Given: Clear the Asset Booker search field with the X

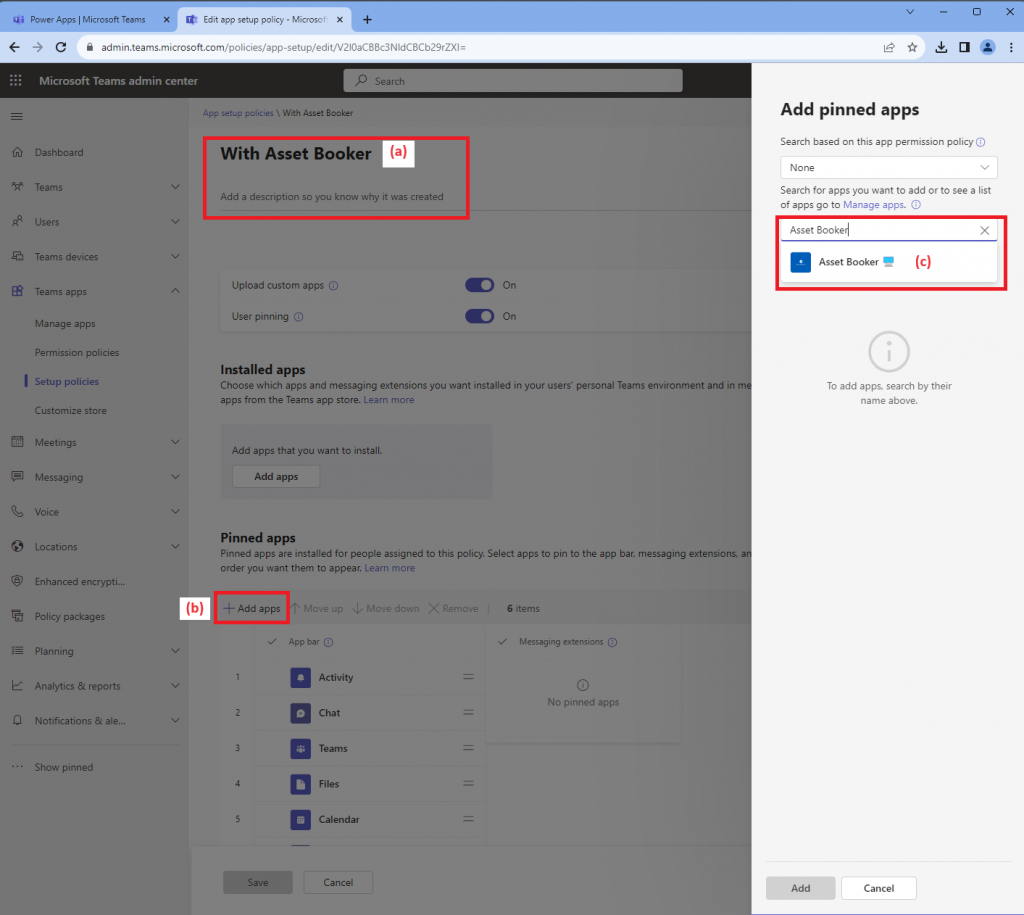Looking at the screenshot, I should click(x=985, y=230).
